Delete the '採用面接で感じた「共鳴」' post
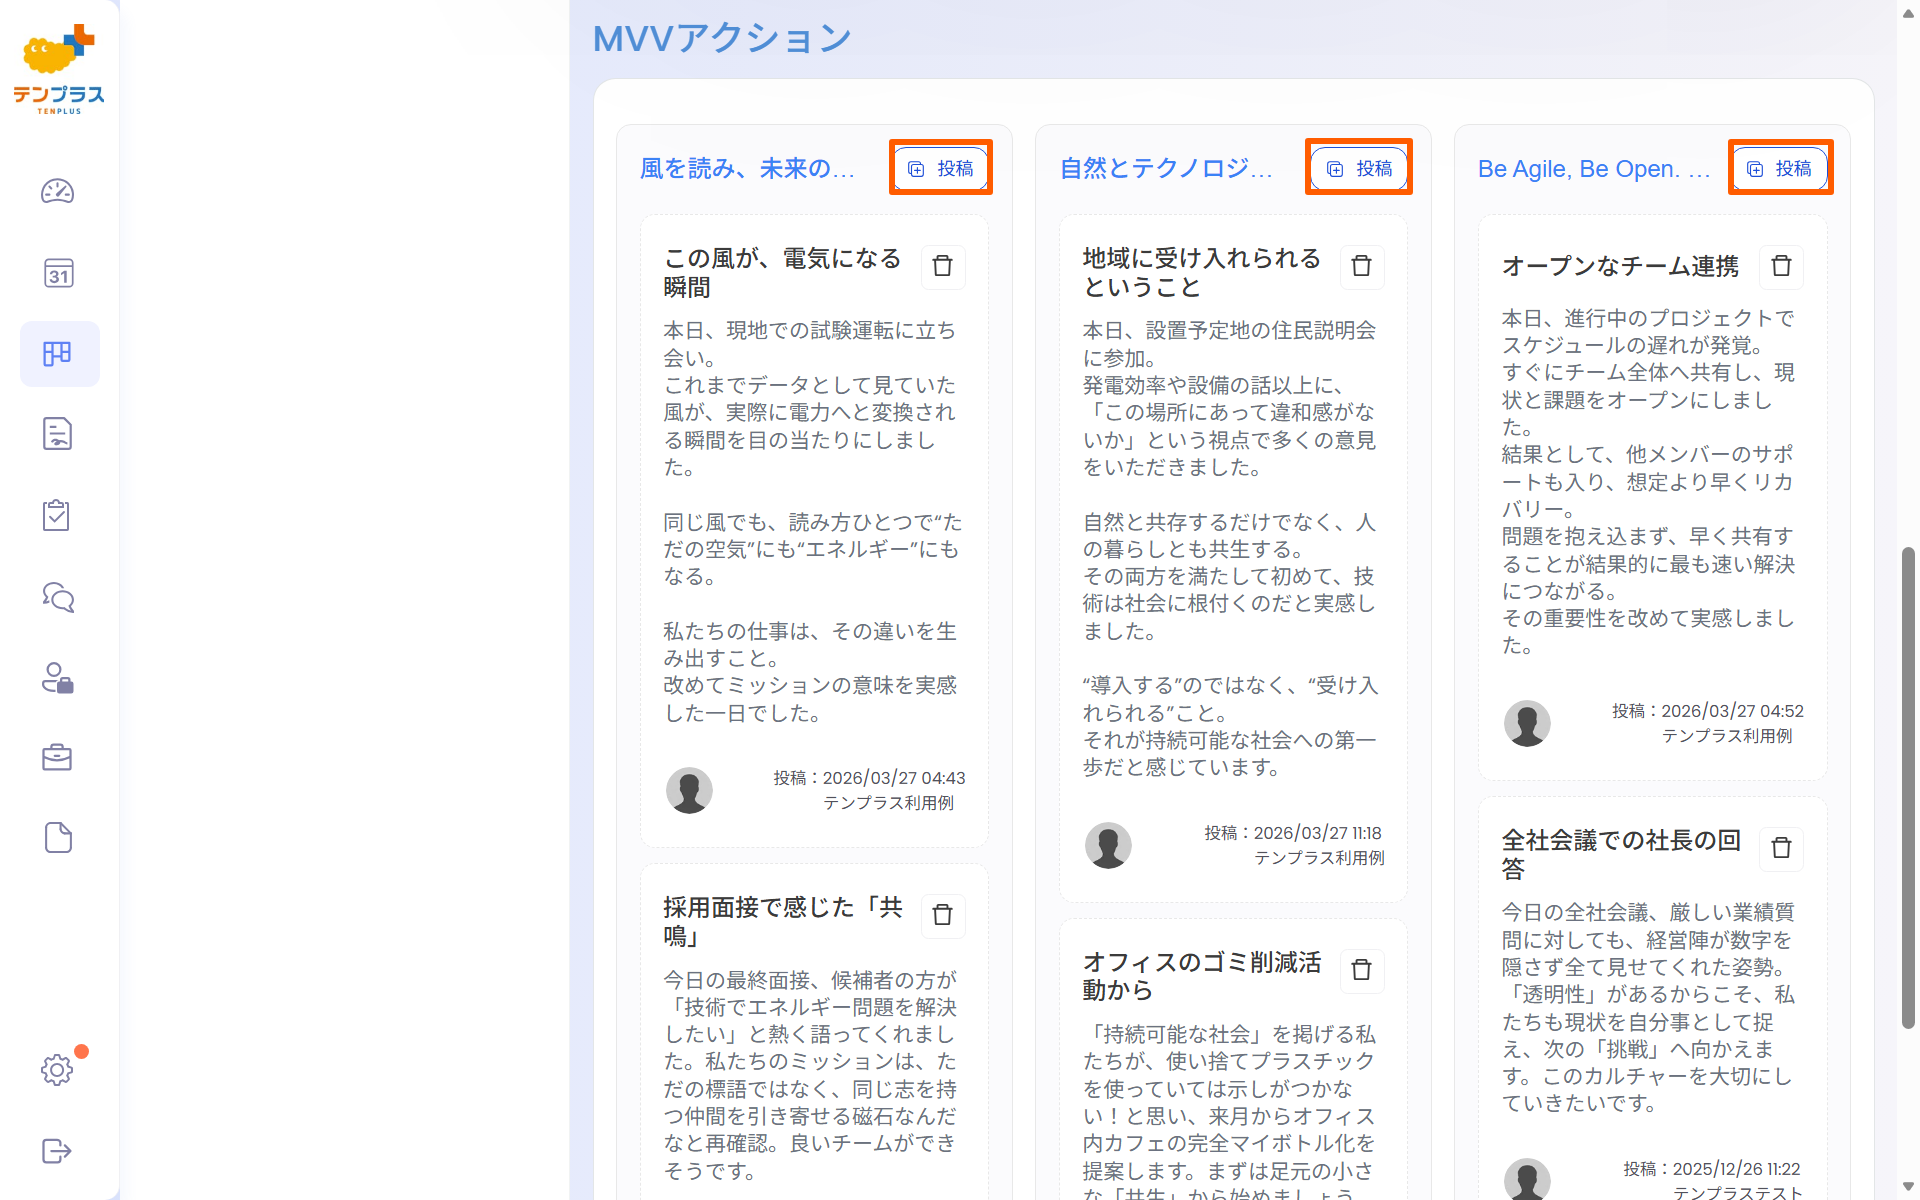 (942, 915)
